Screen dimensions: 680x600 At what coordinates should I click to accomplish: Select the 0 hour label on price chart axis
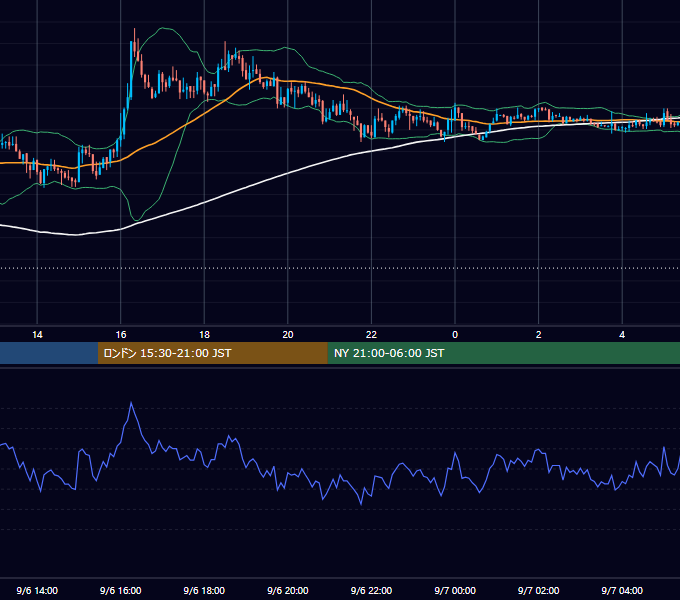[x=455, y=335]
